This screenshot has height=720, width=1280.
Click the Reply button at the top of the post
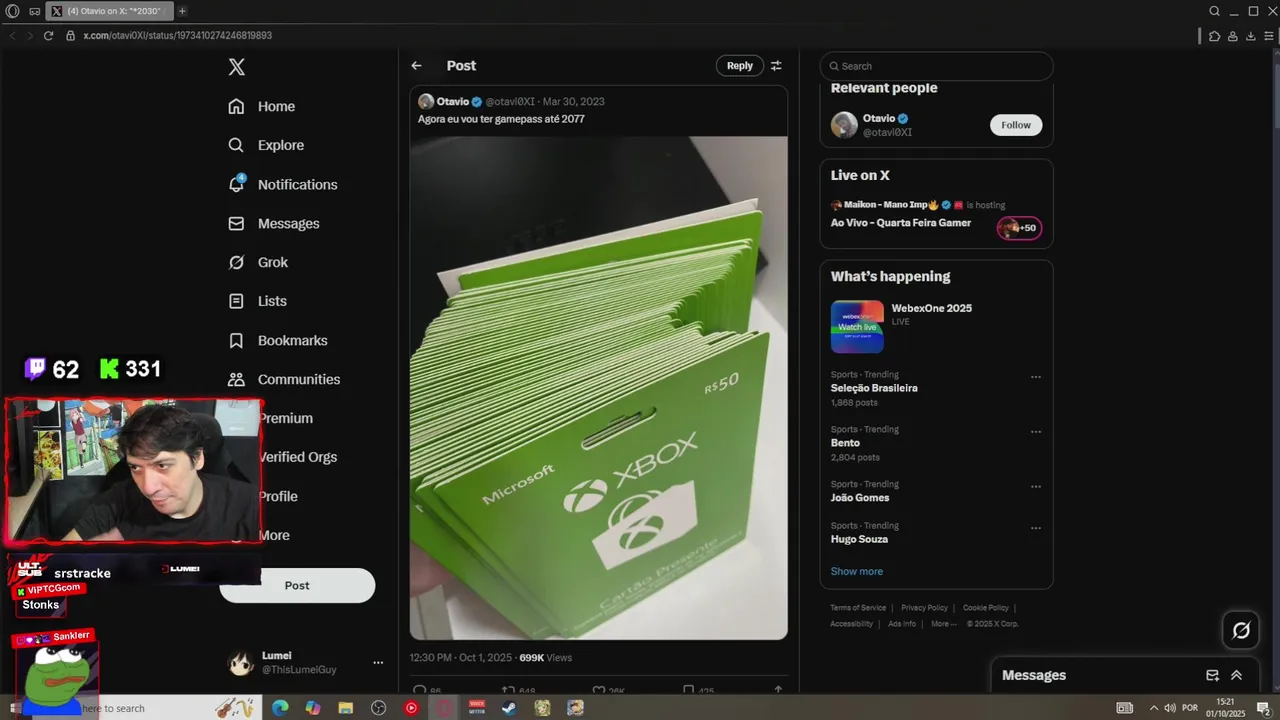[740, 66]
